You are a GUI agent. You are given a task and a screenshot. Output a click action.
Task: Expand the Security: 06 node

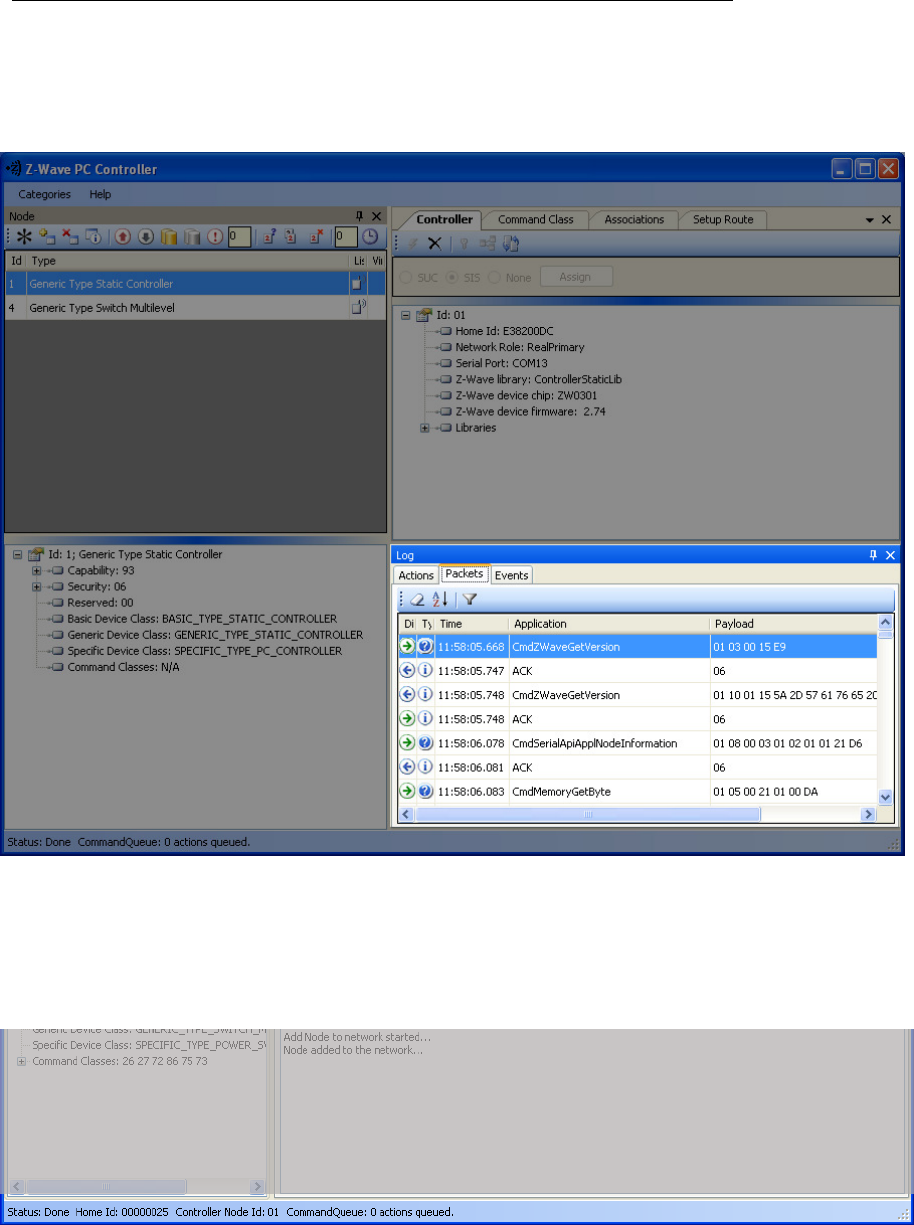(x=36, y=586)
